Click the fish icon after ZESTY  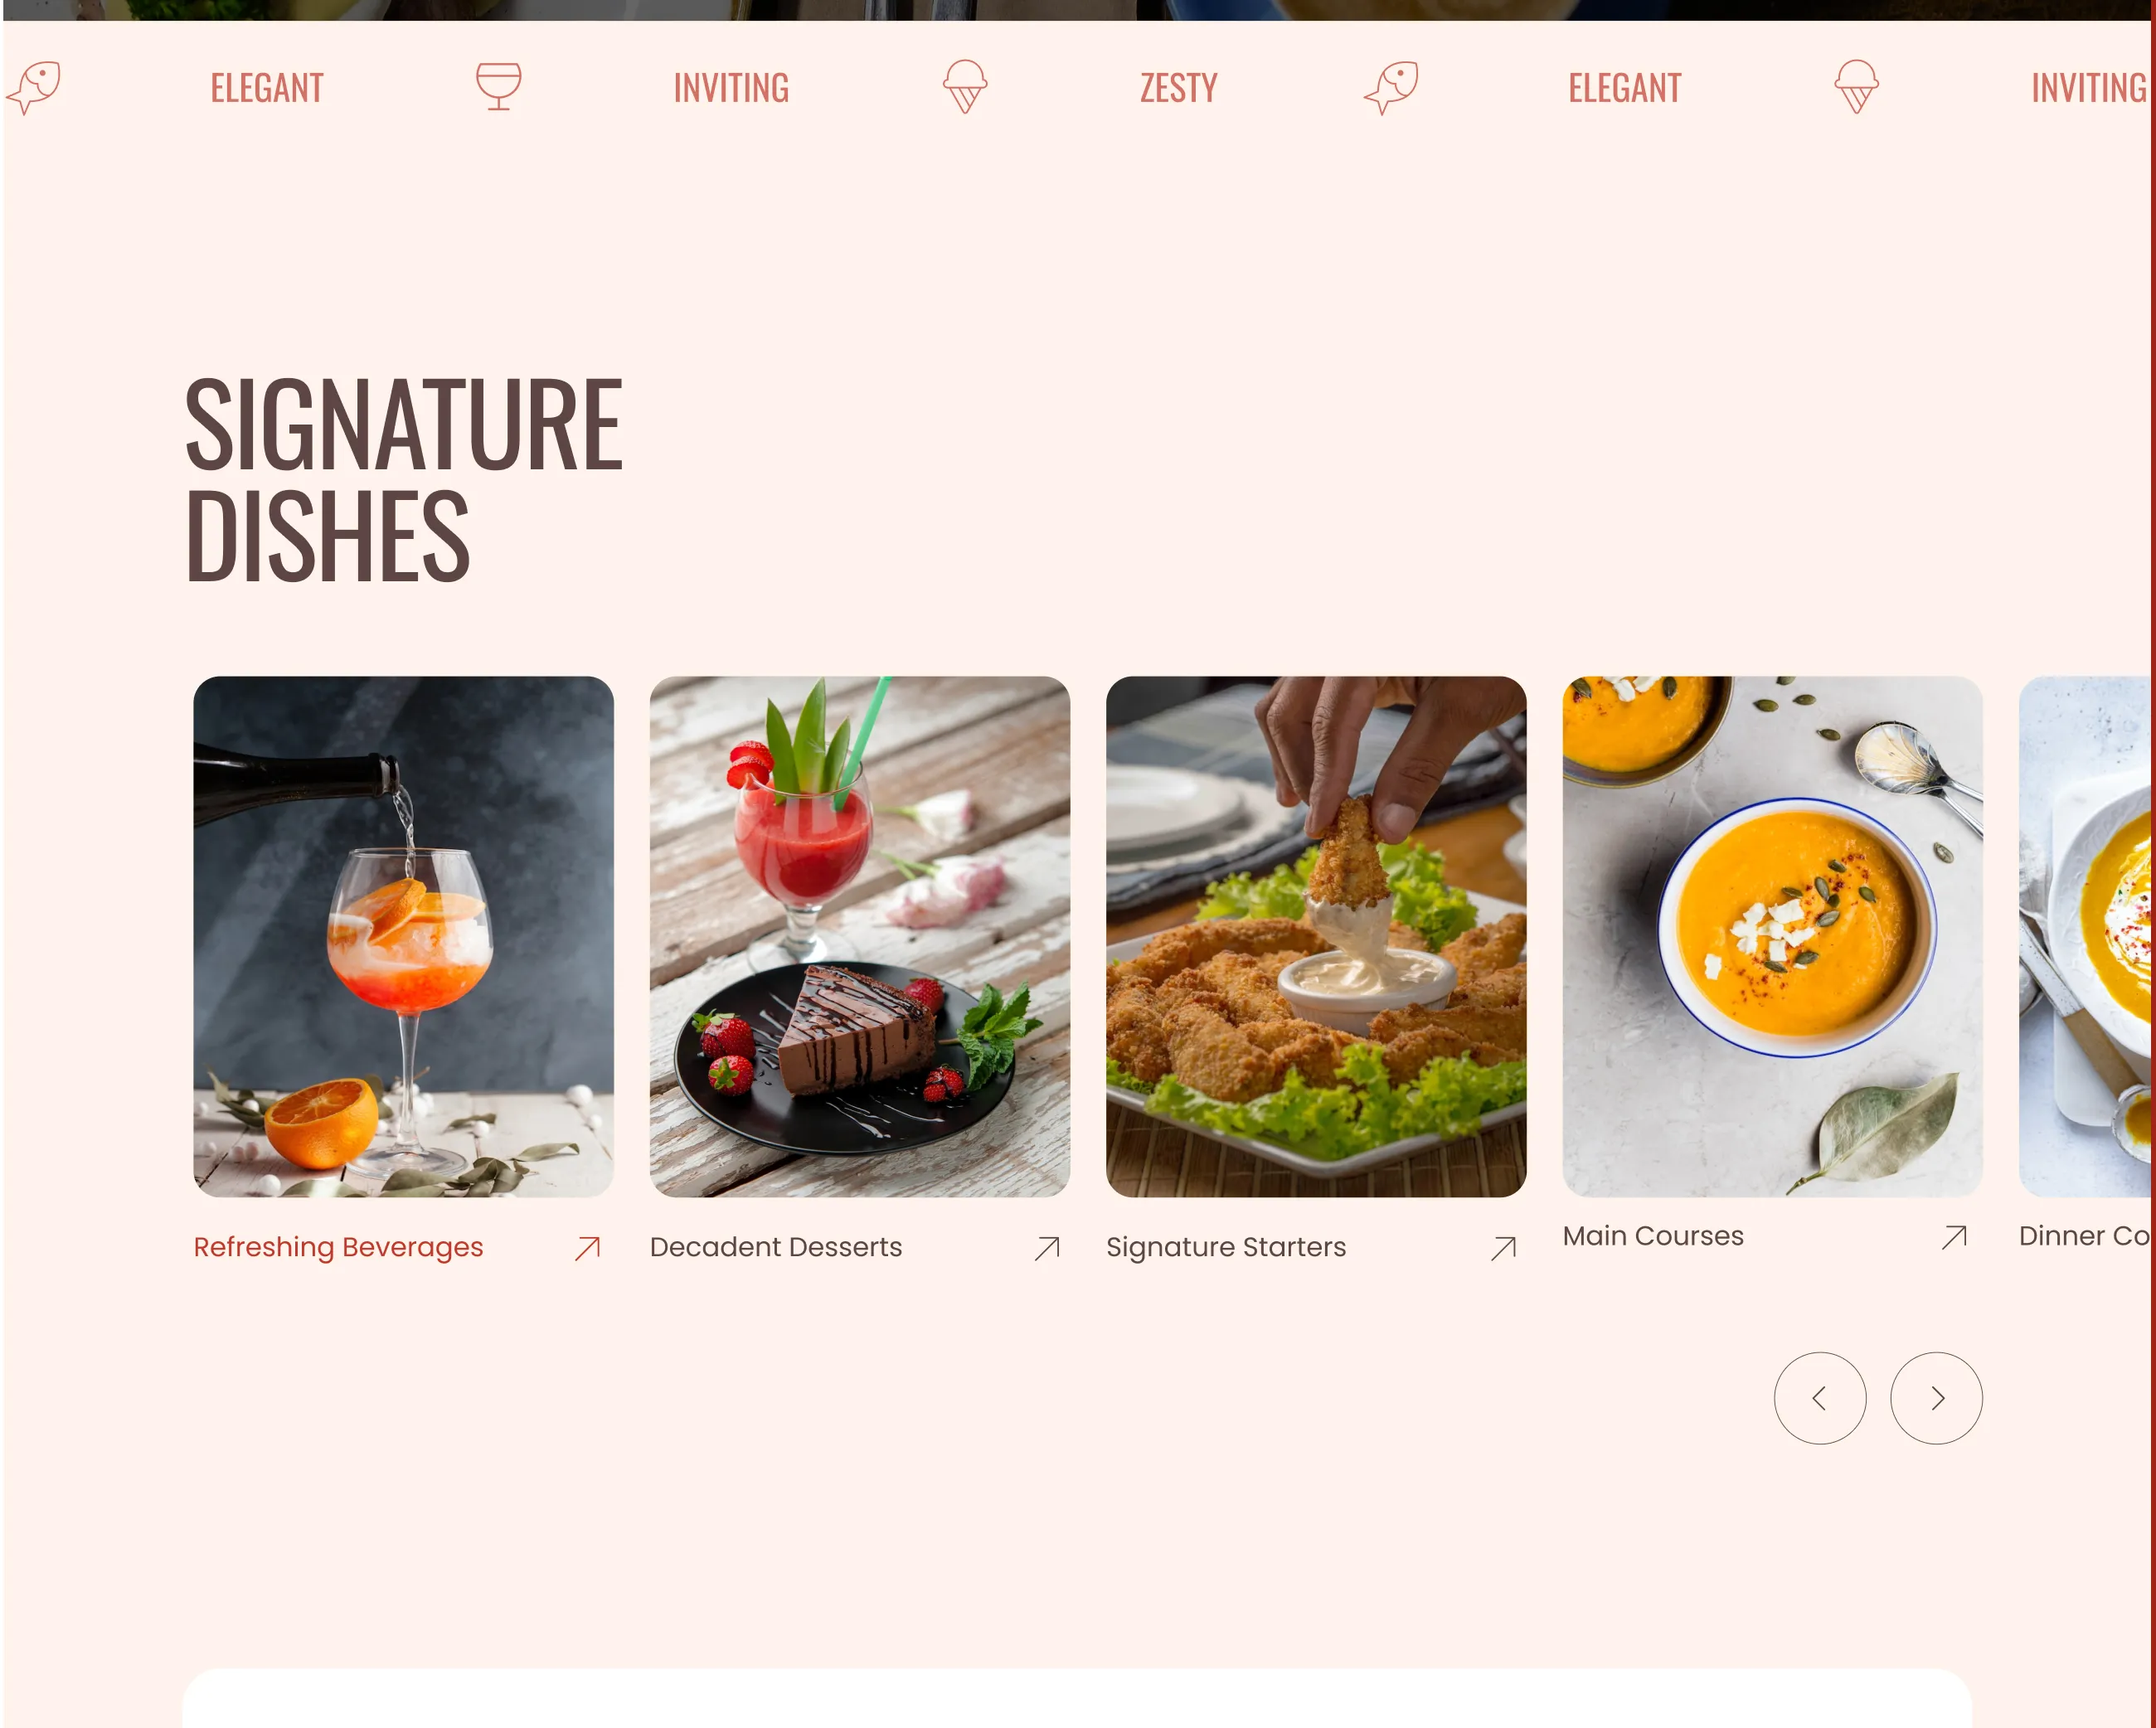pos(1391,87)
